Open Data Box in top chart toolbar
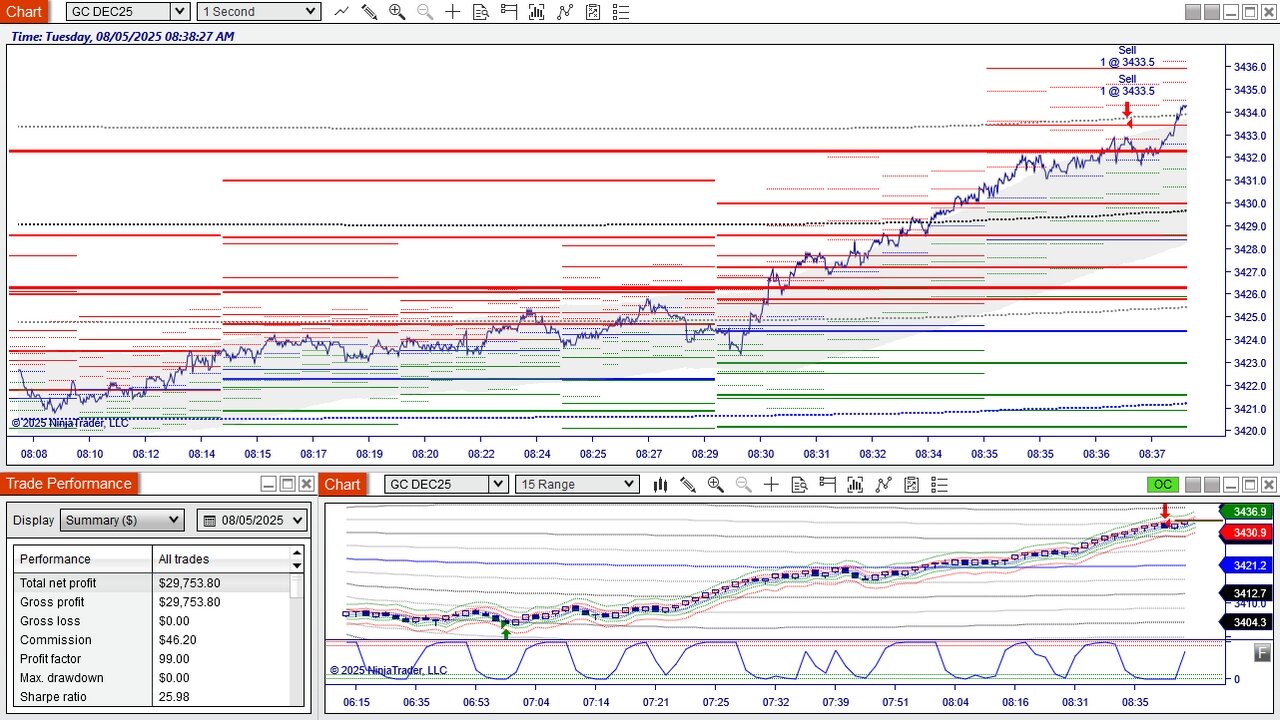 pyautogui.click(x=481, y=12)
